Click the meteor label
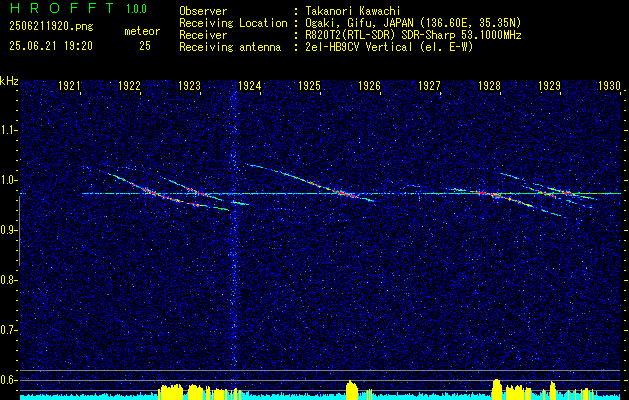Screen dimensions: 629x400 pyautogui.click(x=142, y=31)
